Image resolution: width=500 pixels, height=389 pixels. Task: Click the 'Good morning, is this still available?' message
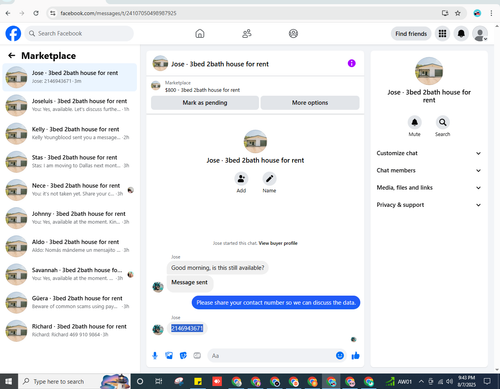pyautogui.click(x=218, y=268)
